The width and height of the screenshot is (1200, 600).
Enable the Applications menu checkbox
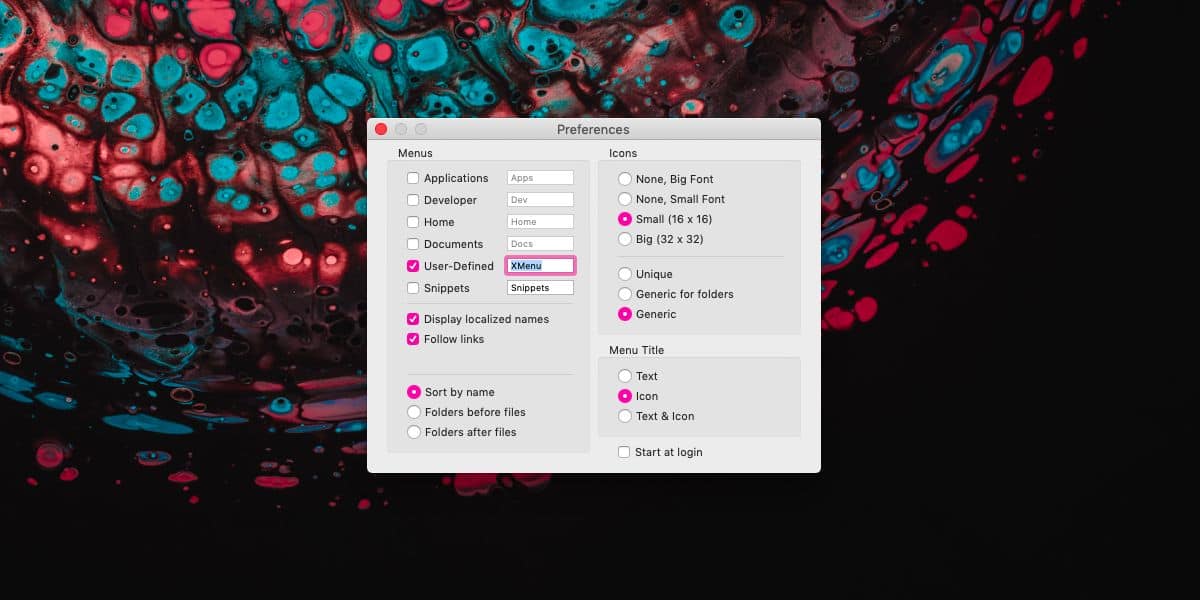(413, 177)
